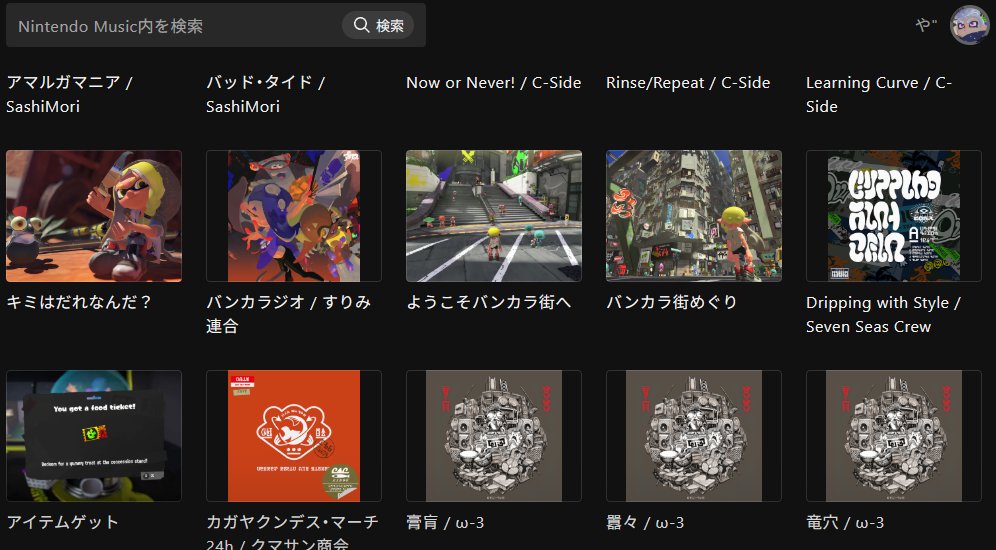
Task: Select the 膏肓 / ω-3 album thumbnail
Action: coord(494,436)
